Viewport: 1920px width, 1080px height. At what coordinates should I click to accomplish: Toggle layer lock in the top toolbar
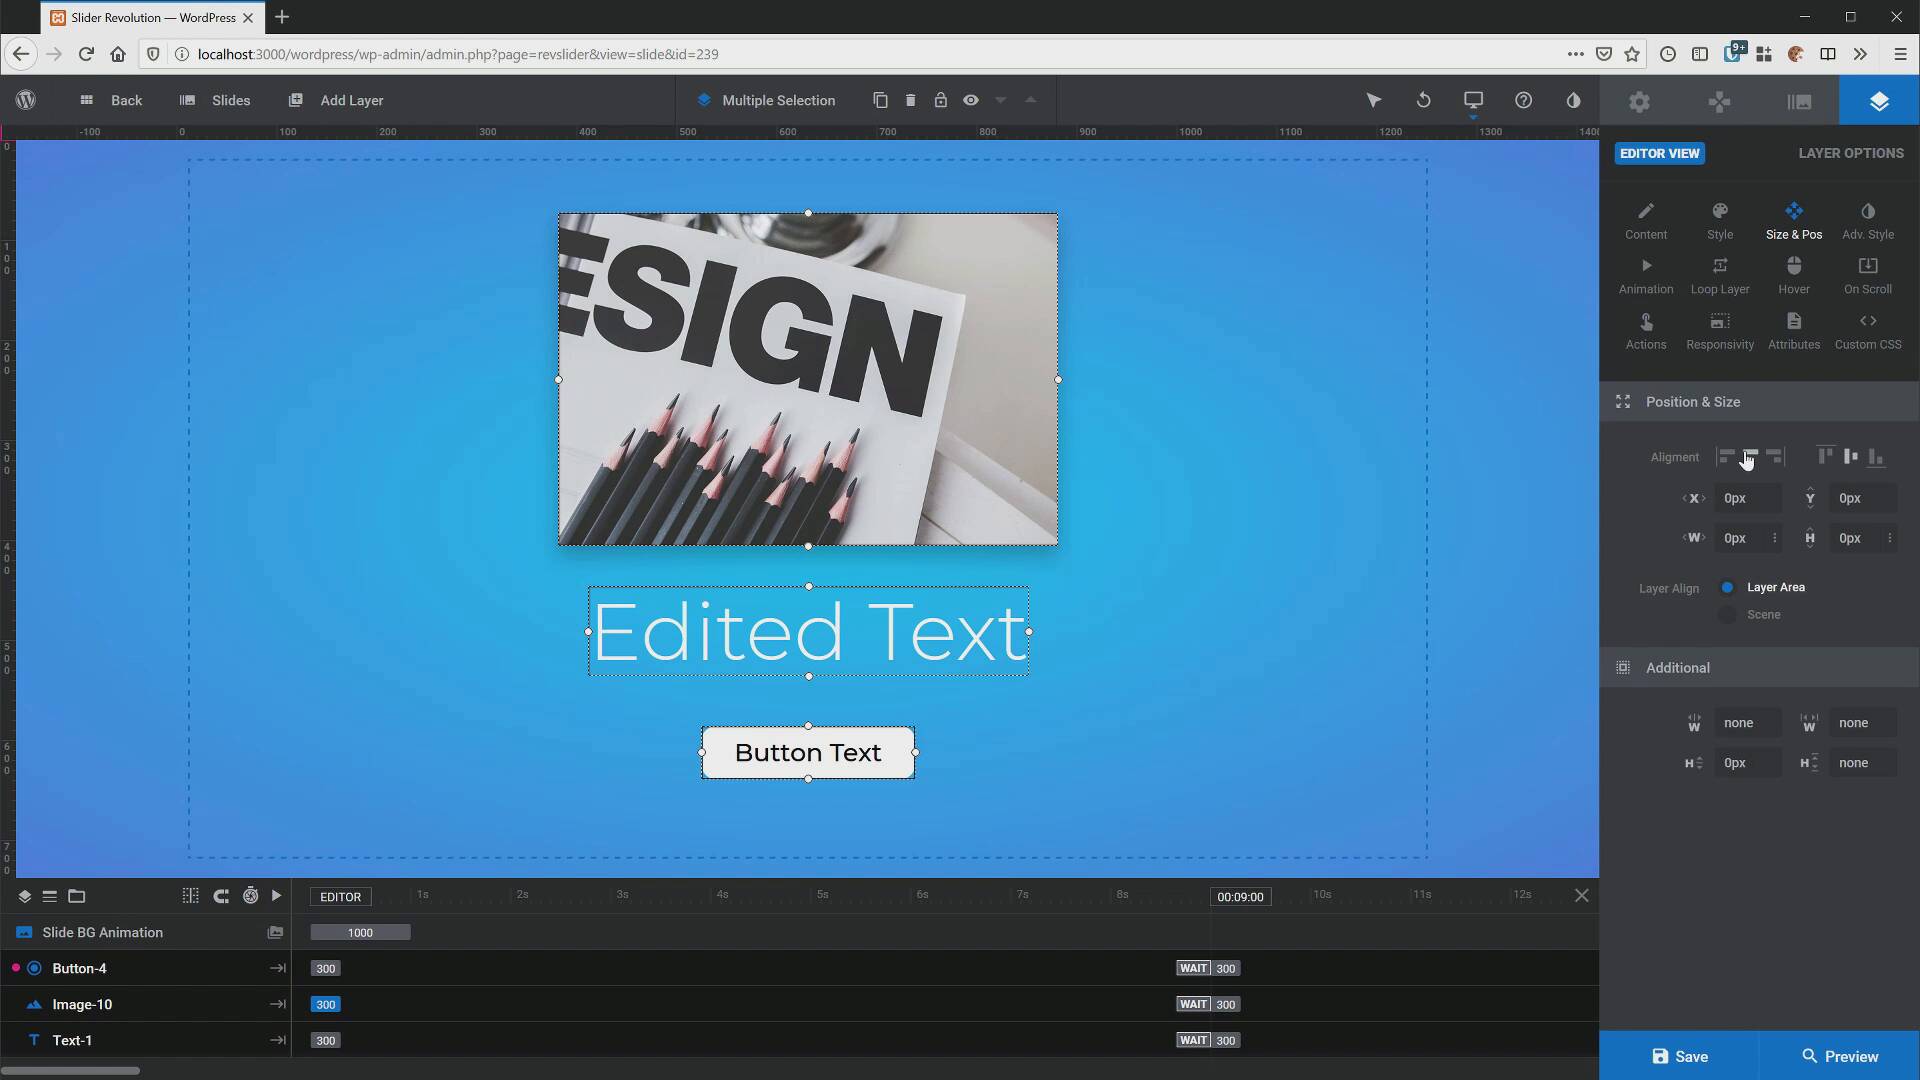941,100
